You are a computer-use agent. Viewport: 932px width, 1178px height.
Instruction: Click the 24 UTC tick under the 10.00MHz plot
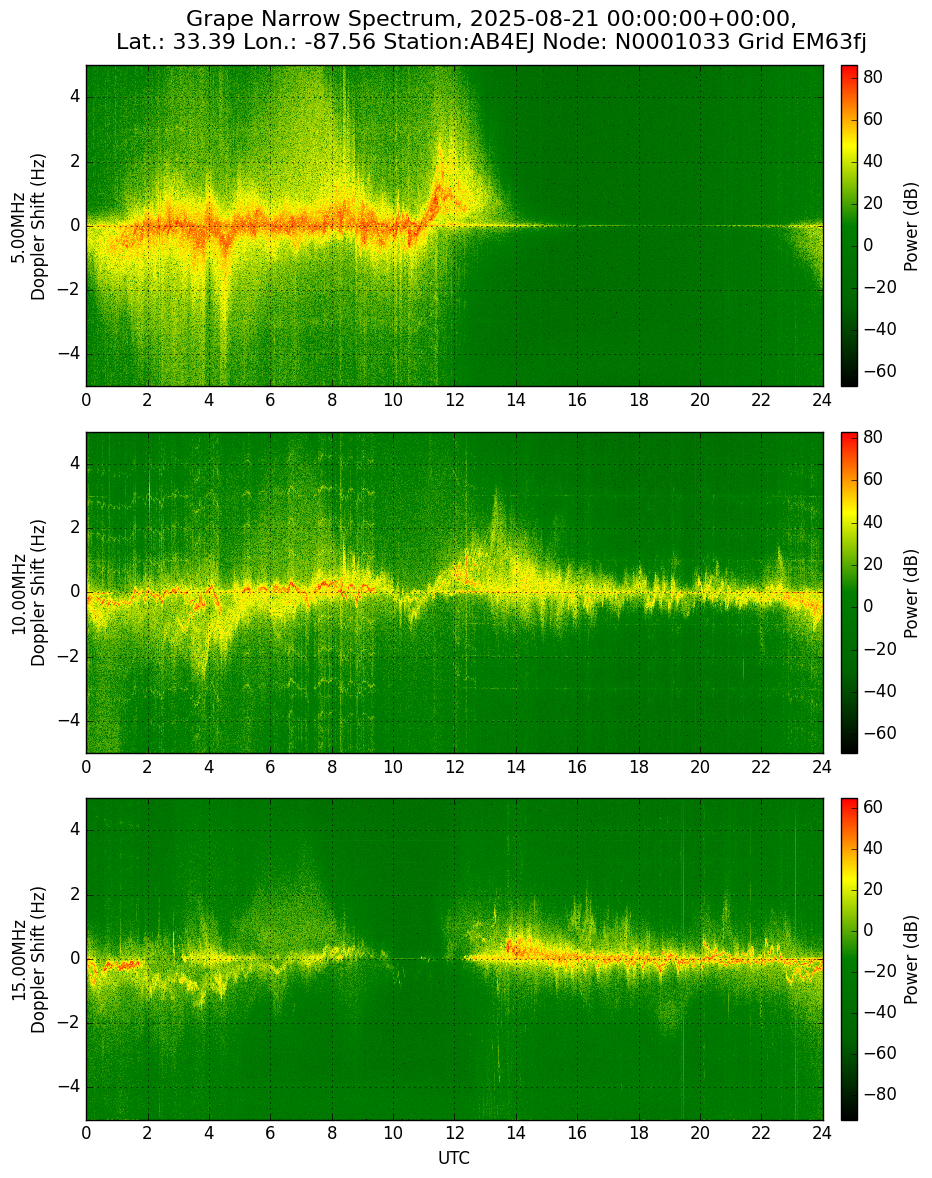coord(822,767)
